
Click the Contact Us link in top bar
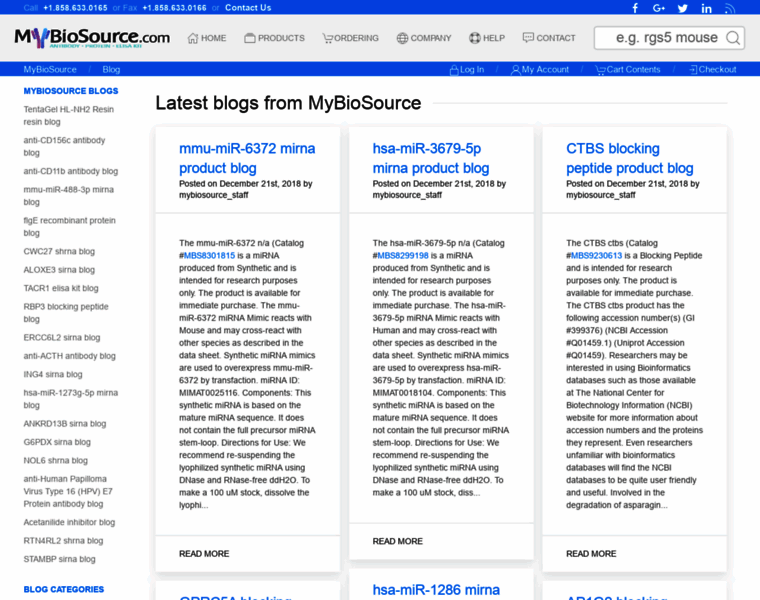pos(248,8)
